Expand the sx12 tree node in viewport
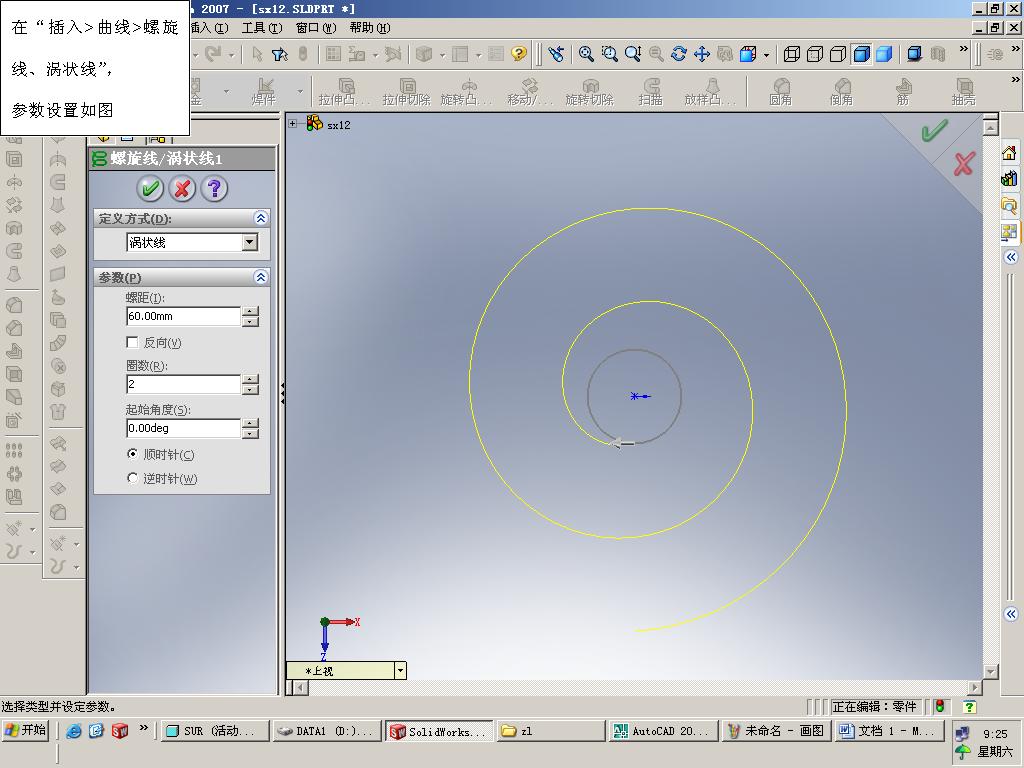Screen dimensions: 1024x768 coord(293,124)
